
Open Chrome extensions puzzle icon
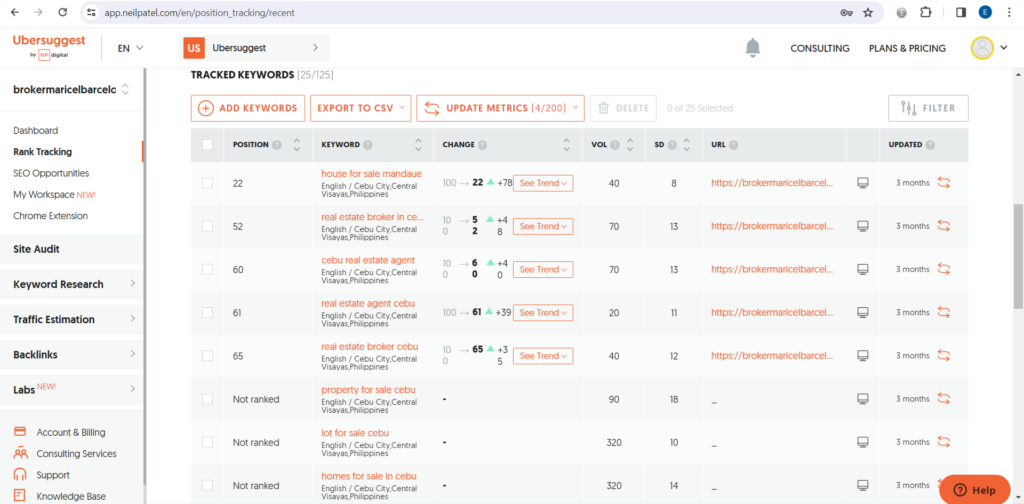point(925,12)
